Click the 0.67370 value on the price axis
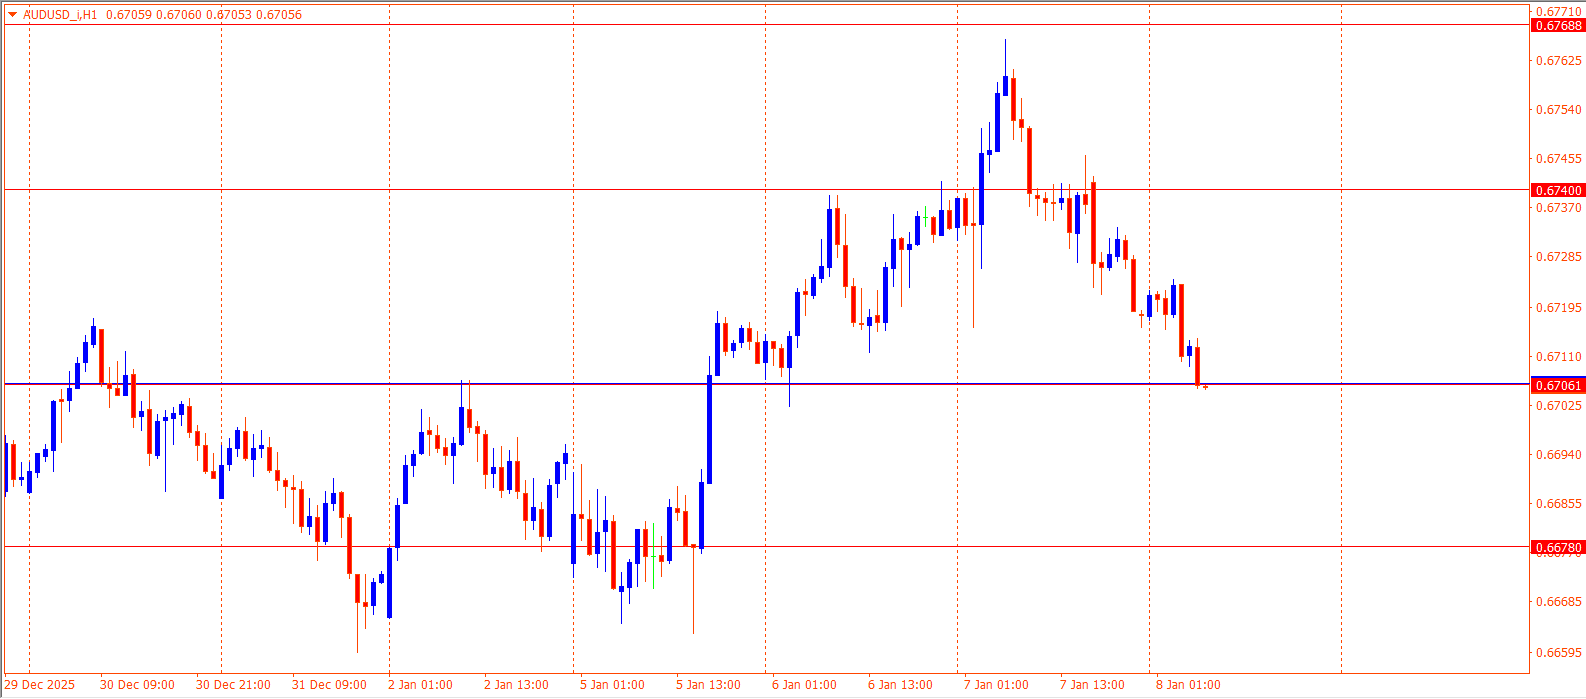The width and height of the screenshot is (1586, 699). tap(1559, 208)
